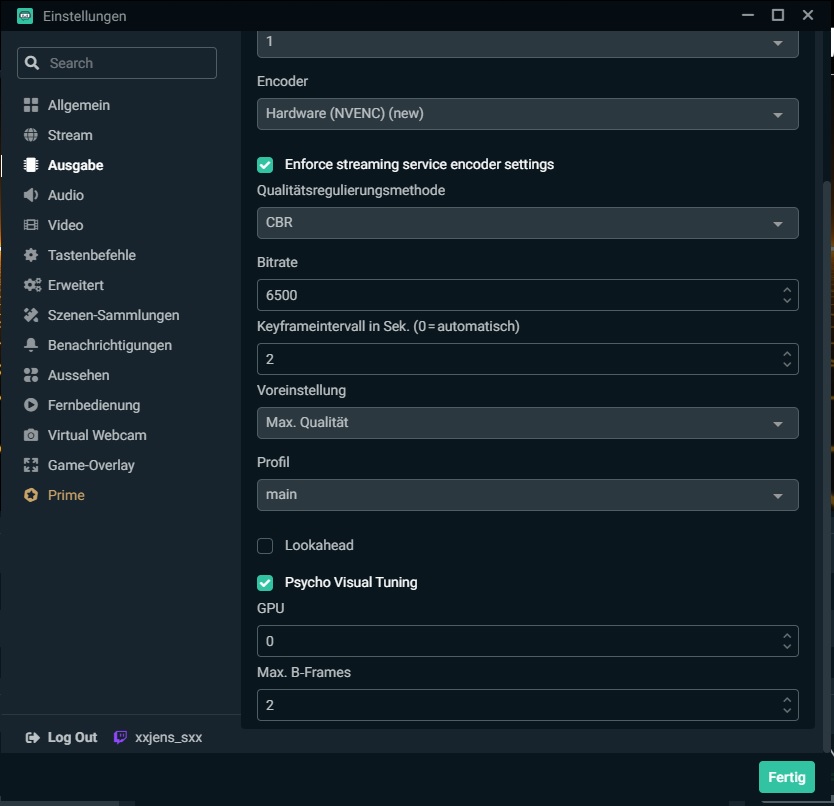Click the Video film icon
This screenshot has height=806, width=834.
point(31,225)
